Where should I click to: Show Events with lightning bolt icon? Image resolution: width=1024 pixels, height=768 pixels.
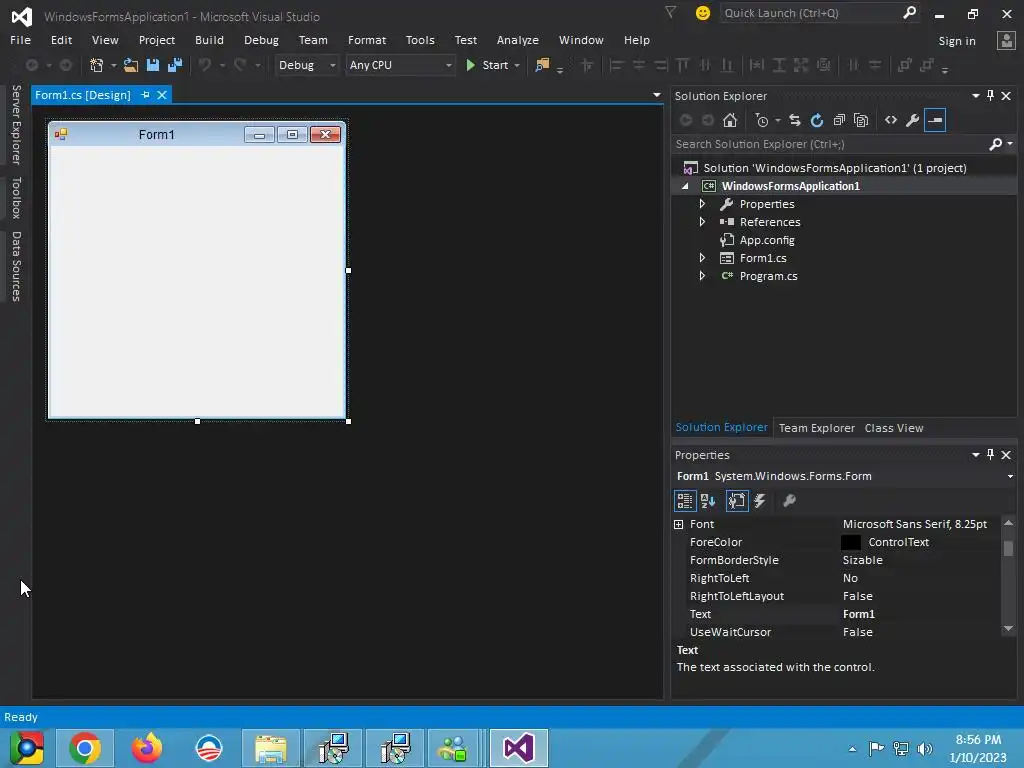click(x=760, y=501)
